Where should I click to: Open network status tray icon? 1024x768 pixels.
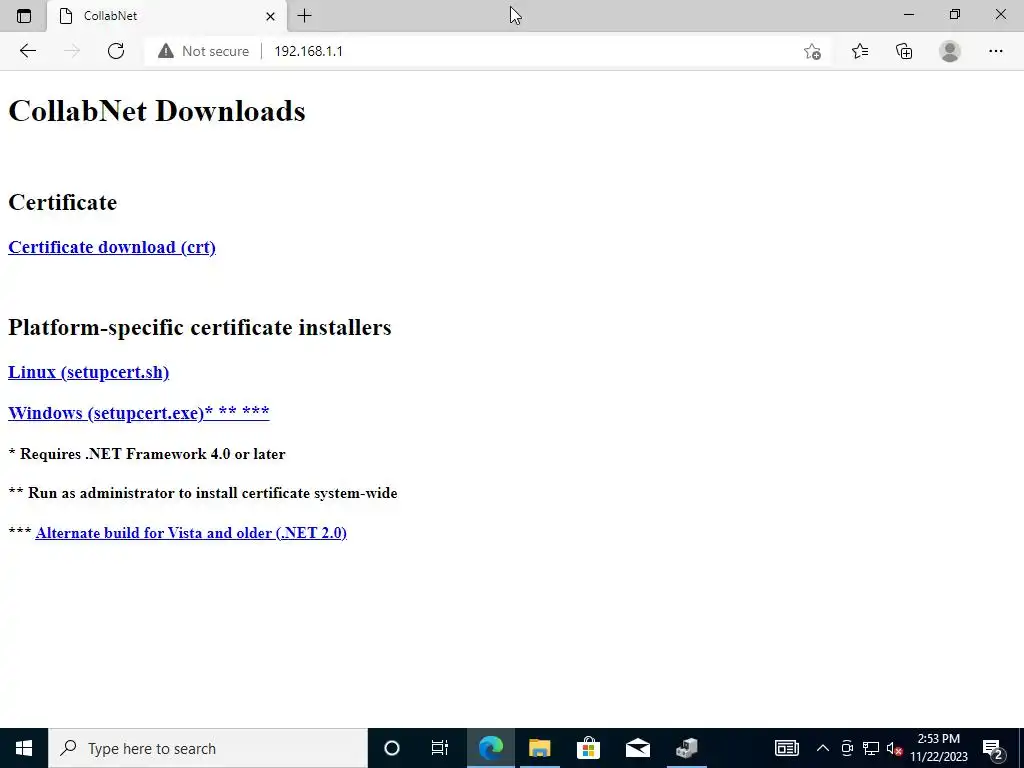point(871,748)
